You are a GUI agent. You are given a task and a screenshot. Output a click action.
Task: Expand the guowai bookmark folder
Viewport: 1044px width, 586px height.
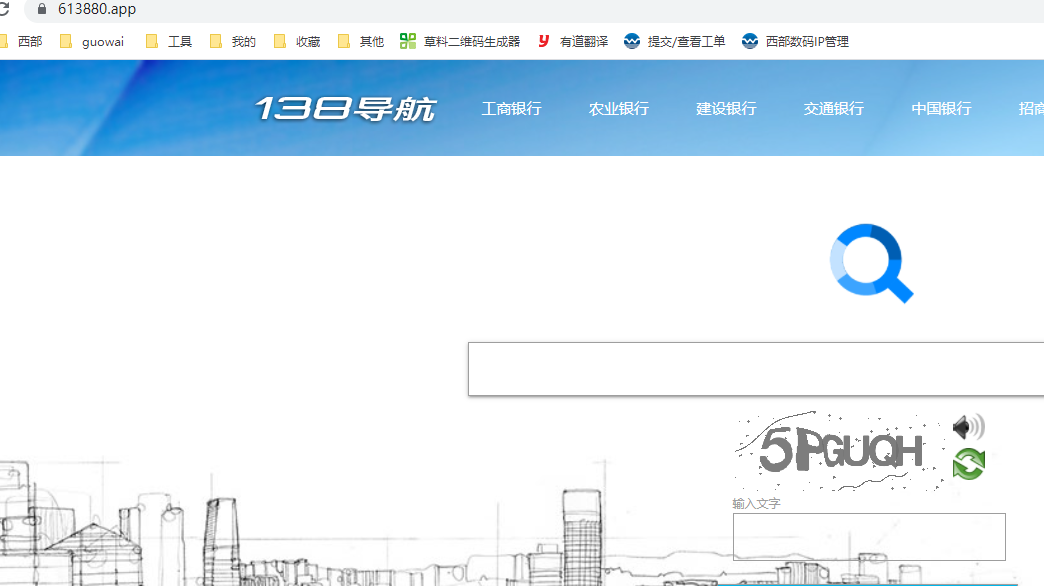(x=92, y=41)
